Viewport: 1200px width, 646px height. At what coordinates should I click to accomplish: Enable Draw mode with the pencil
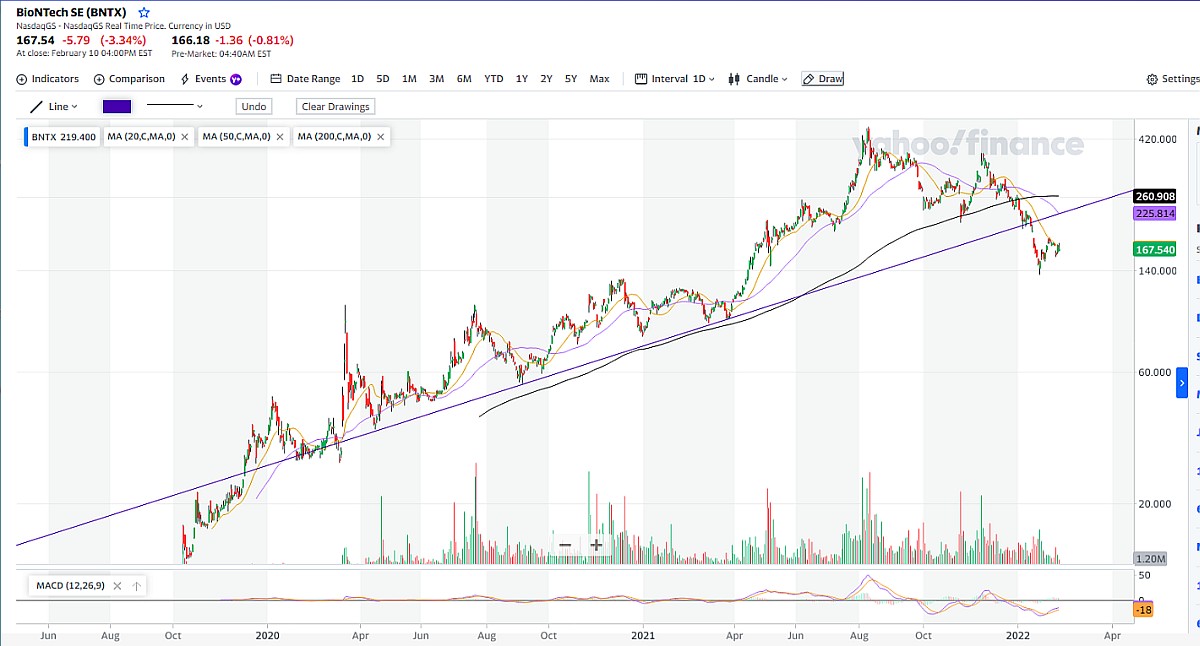tap(821, 78)
